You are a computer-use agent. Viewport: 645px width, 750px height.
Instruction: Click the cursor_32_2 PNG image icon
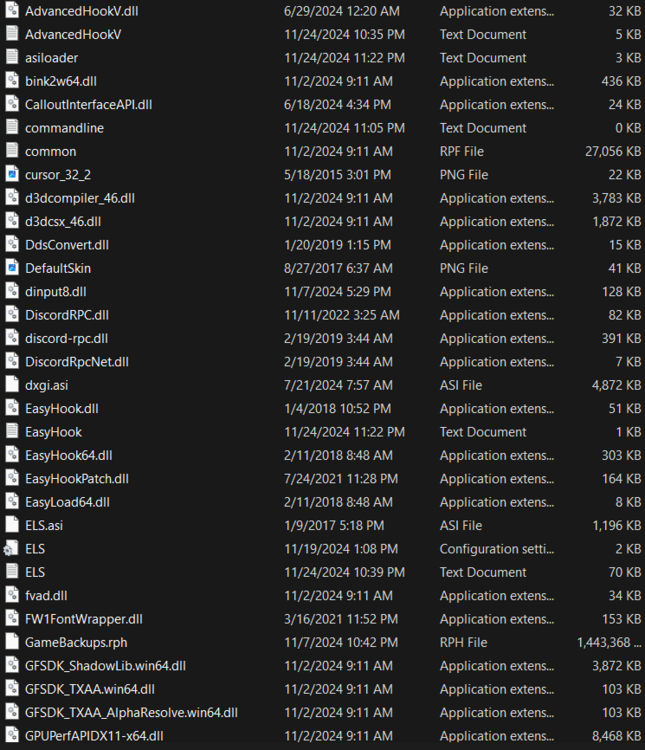tap(12, 175)
